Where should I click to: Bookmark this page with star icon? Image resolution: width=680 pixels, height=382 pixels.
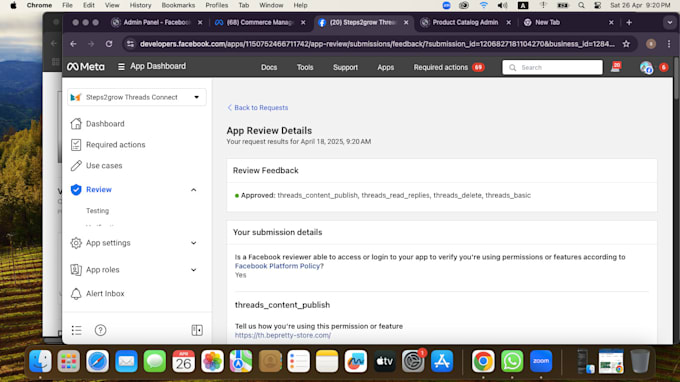click(626, 44)
